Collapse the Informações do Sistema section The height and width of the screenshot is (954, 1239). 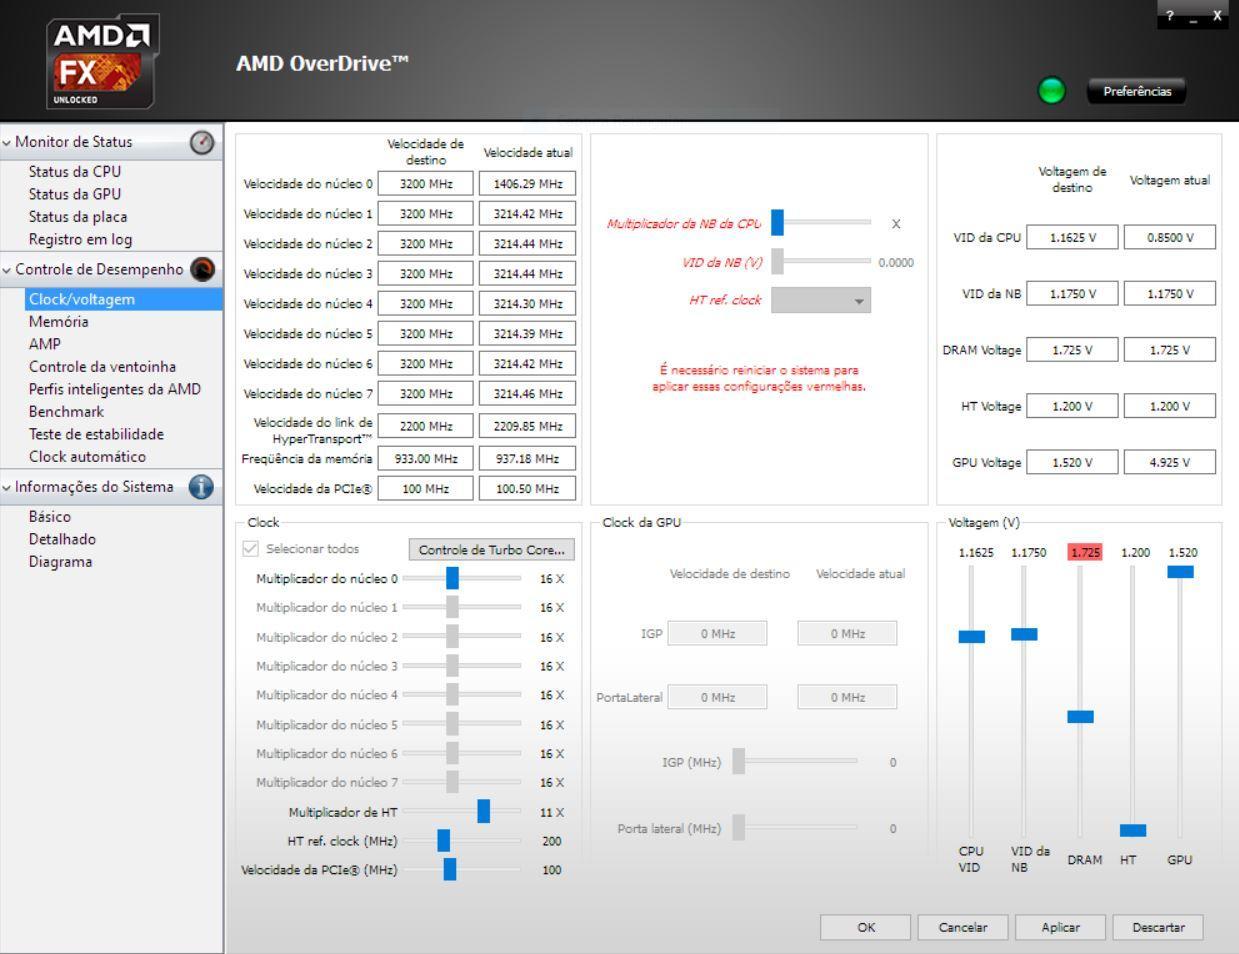click(x=7, y=487)
